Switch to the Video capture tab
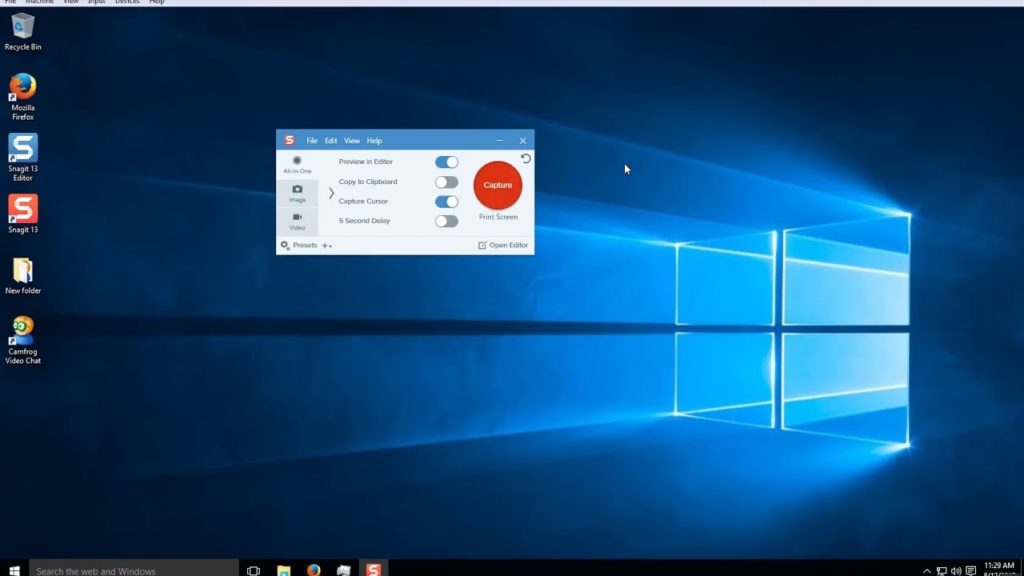The height and width of the screenshot is (576, 1024). click(297, 221)
